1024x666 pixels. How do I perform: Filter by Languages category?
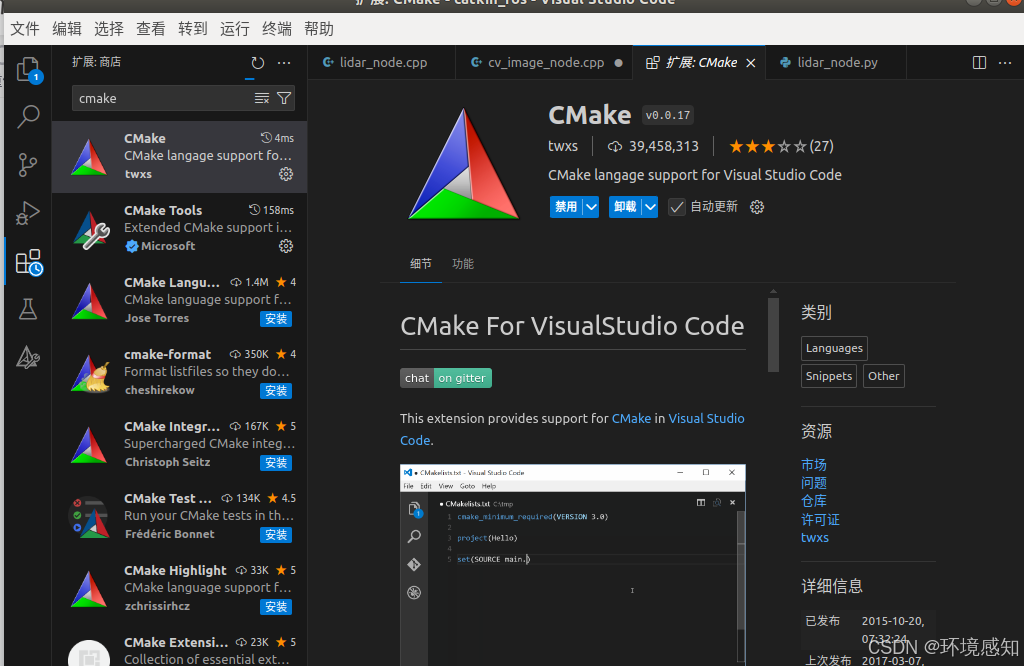coord(834,348)
